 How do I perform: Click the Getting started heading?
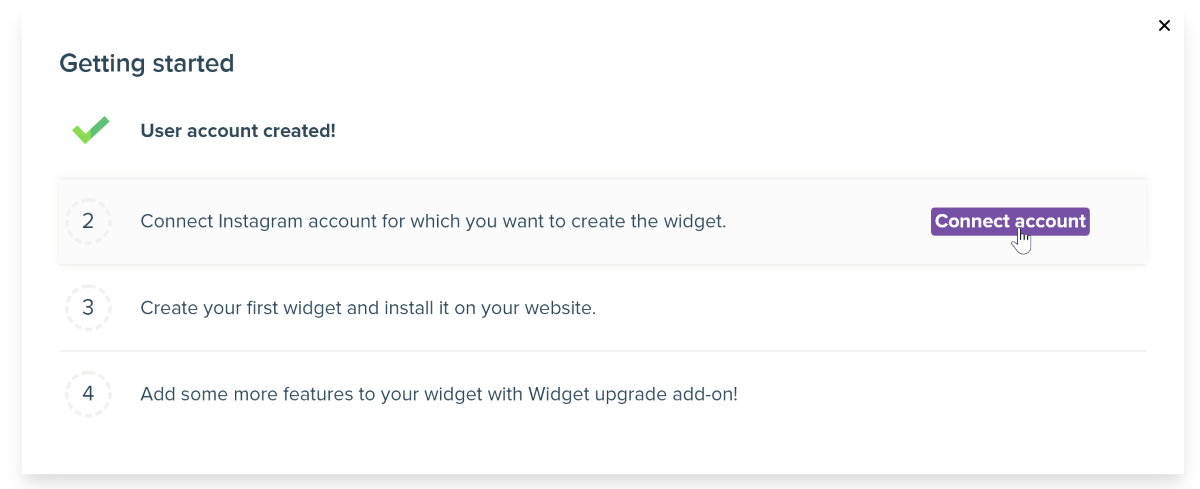[146, 64]
